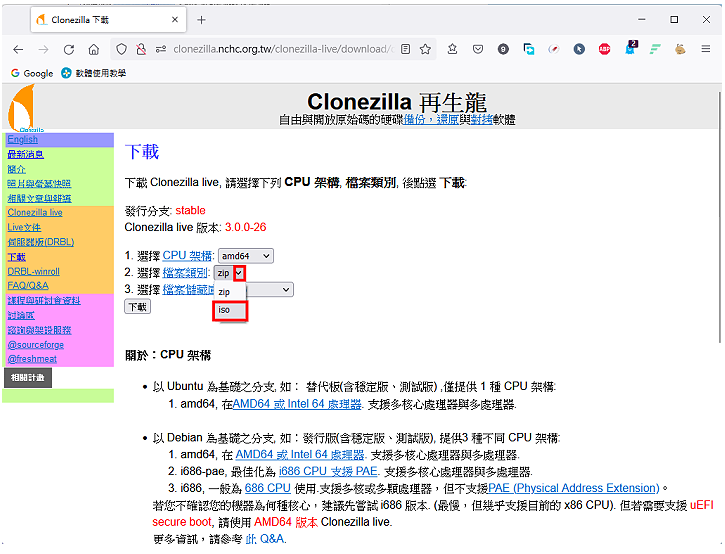Open the 檔案類別 zip dropdown arrow
The width and height of the screenshot is (725, 554).
pyautogui.click(x=239, y=273)
